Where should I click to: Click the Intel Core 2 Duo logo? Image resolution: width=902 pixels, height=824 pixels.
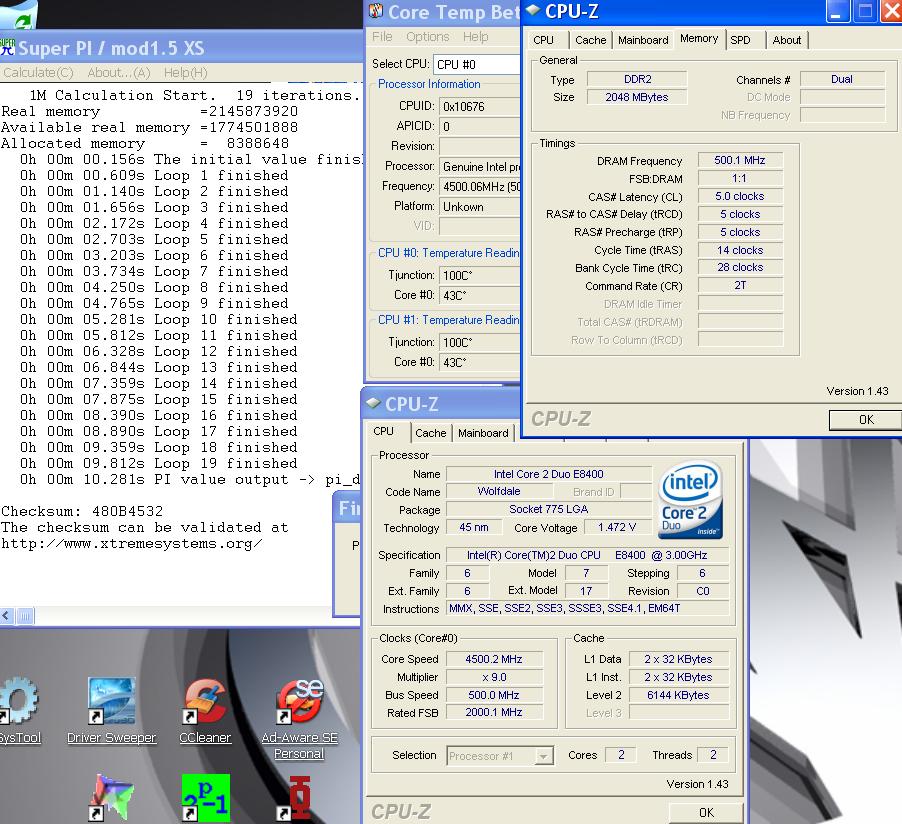point(690,501)
